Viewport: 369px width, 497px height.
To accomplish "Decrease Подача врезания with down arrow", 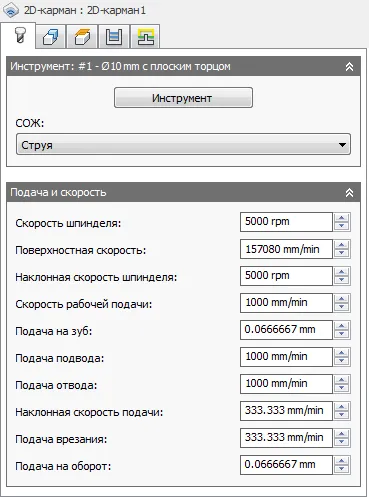I will [342, 442].
